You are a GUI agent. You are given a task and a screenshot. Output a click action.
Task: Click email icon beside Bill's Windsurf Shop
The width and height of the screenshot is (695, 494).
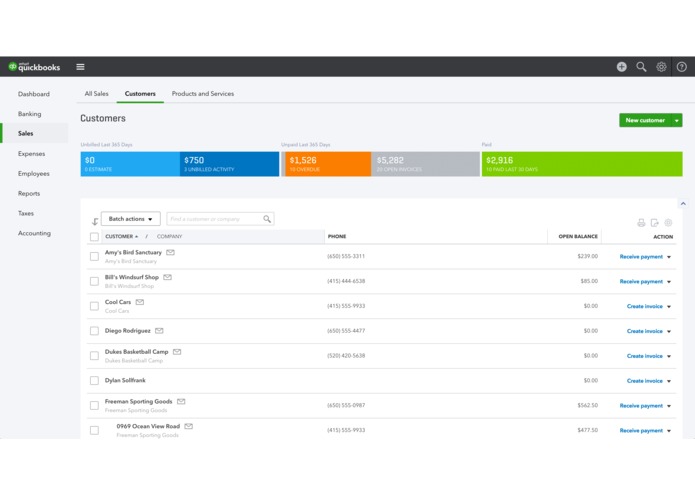click(x=167, y=277)
